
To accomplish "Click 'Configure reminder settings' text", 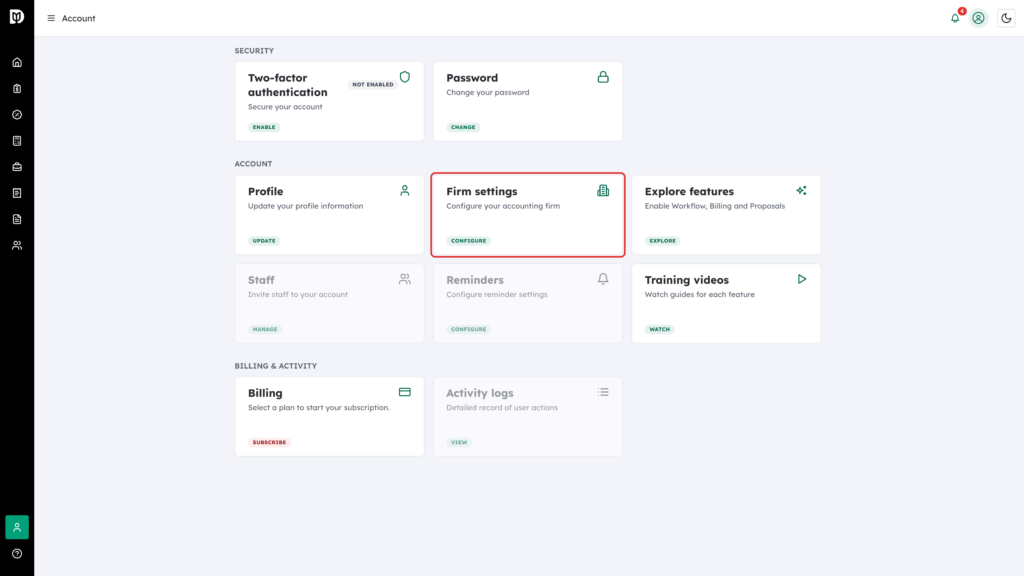I will [x=496, y=295].
